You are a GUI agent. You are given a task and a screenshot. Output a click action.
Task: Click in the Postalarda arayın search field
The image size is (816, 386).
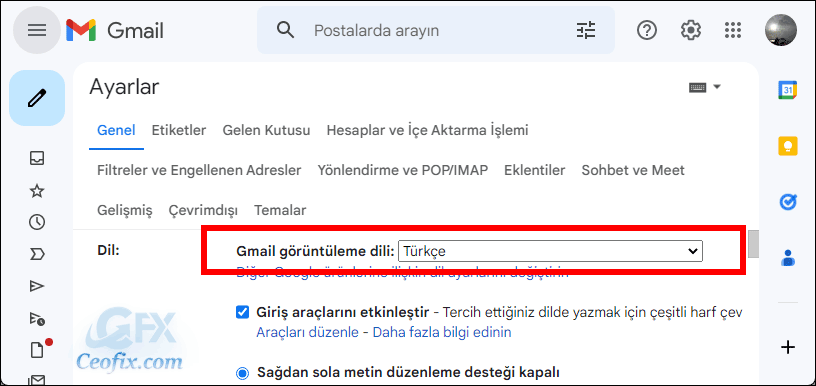[437, 31]
